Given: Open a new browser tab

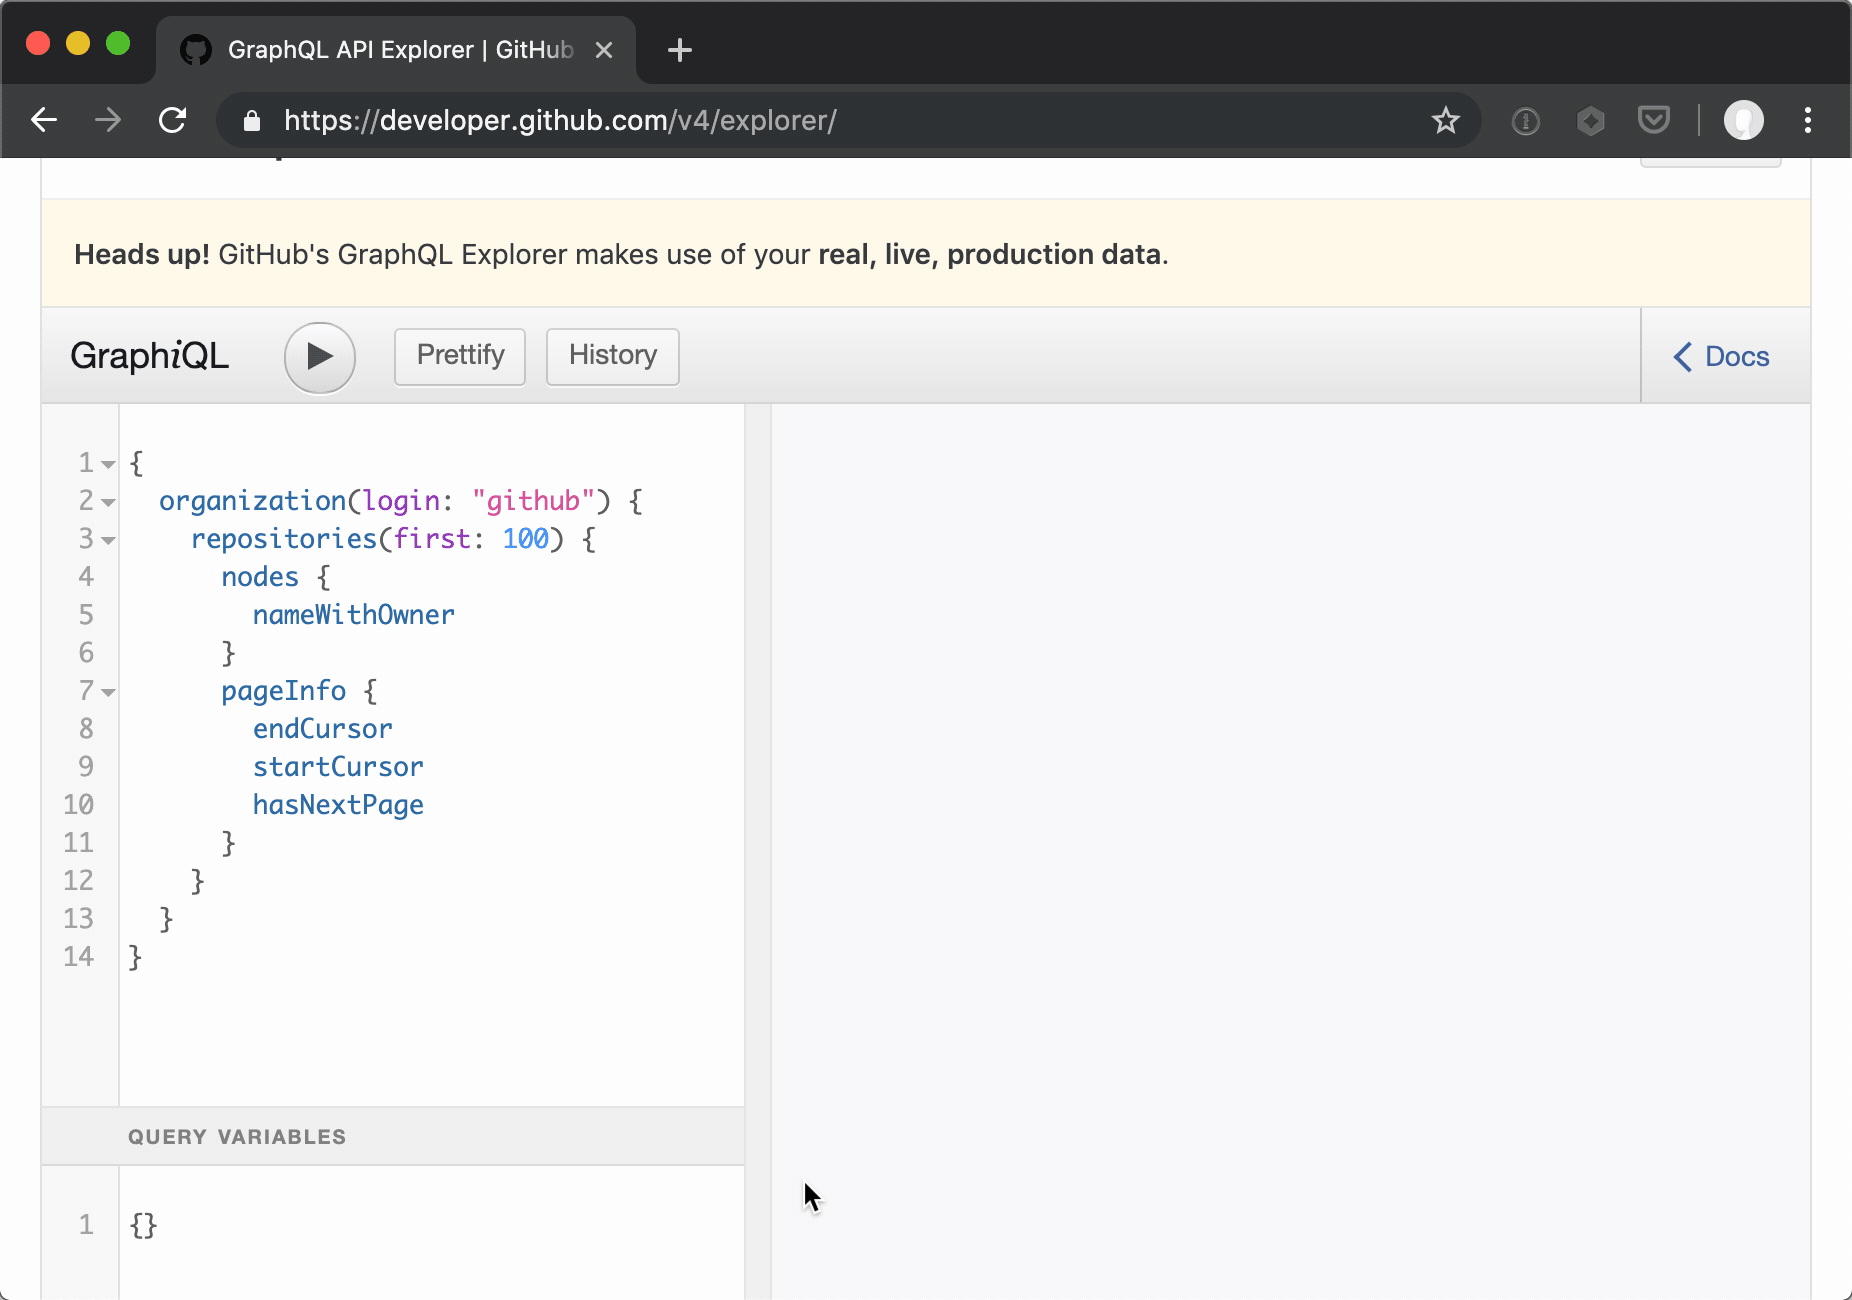Looking at the screenshot, I should tap(680, 49).
